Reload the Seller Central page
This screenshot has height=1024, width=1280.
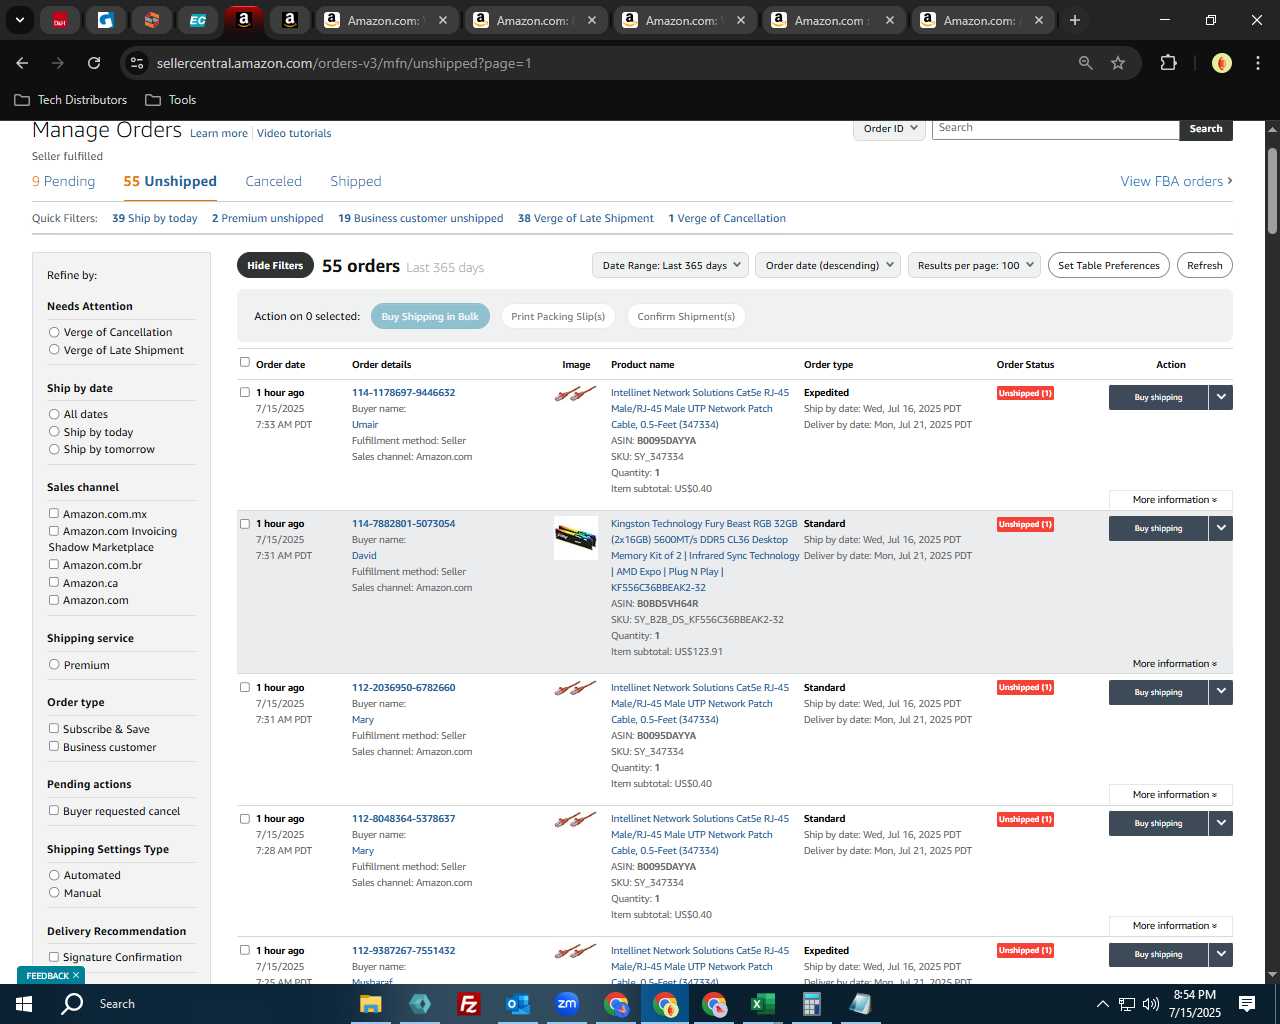[94, 63]
